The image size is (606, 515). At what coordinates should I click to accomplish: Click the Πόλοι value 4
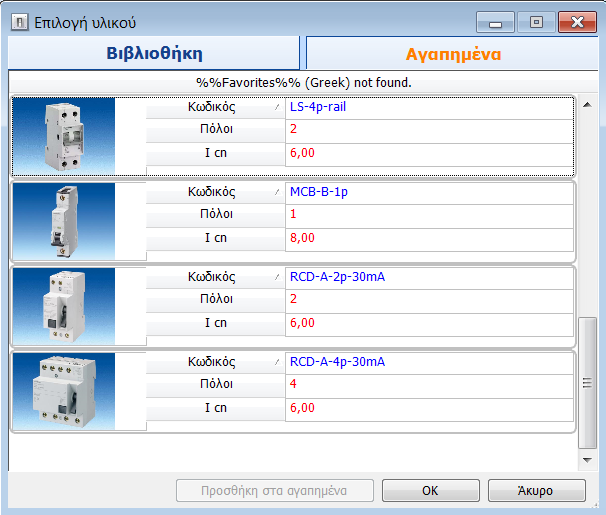tap(293, 384)
